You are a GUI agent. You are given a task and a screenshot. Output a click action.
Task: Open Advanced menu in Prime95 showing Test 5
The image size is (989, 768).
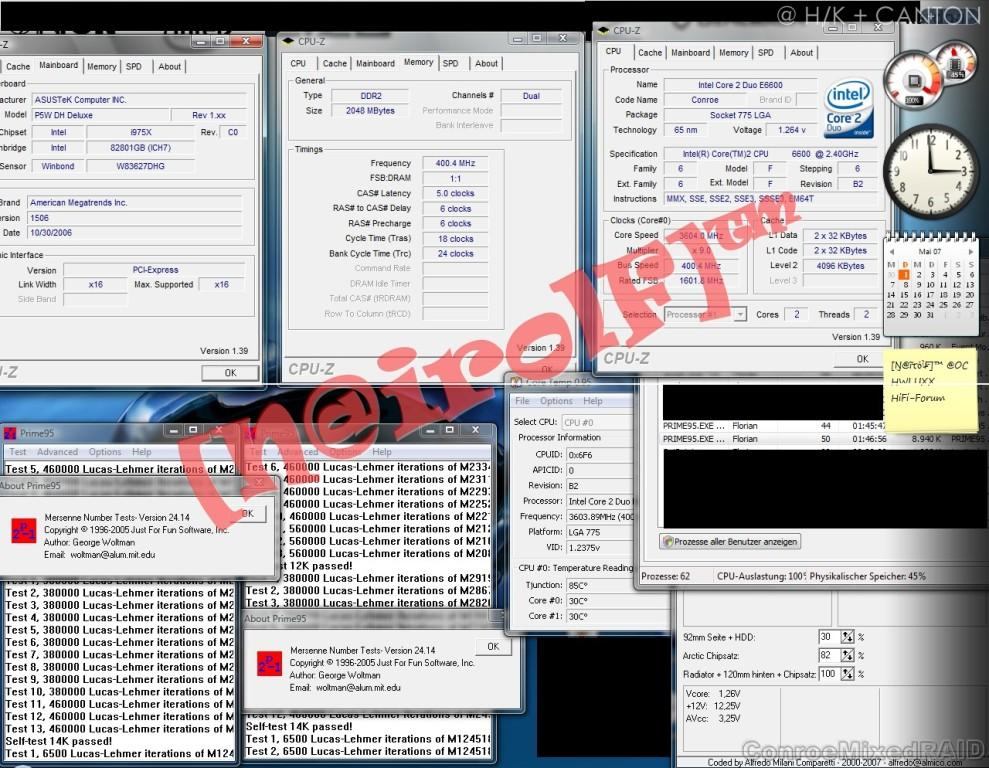pyautogui.click(x=57, y=452)
